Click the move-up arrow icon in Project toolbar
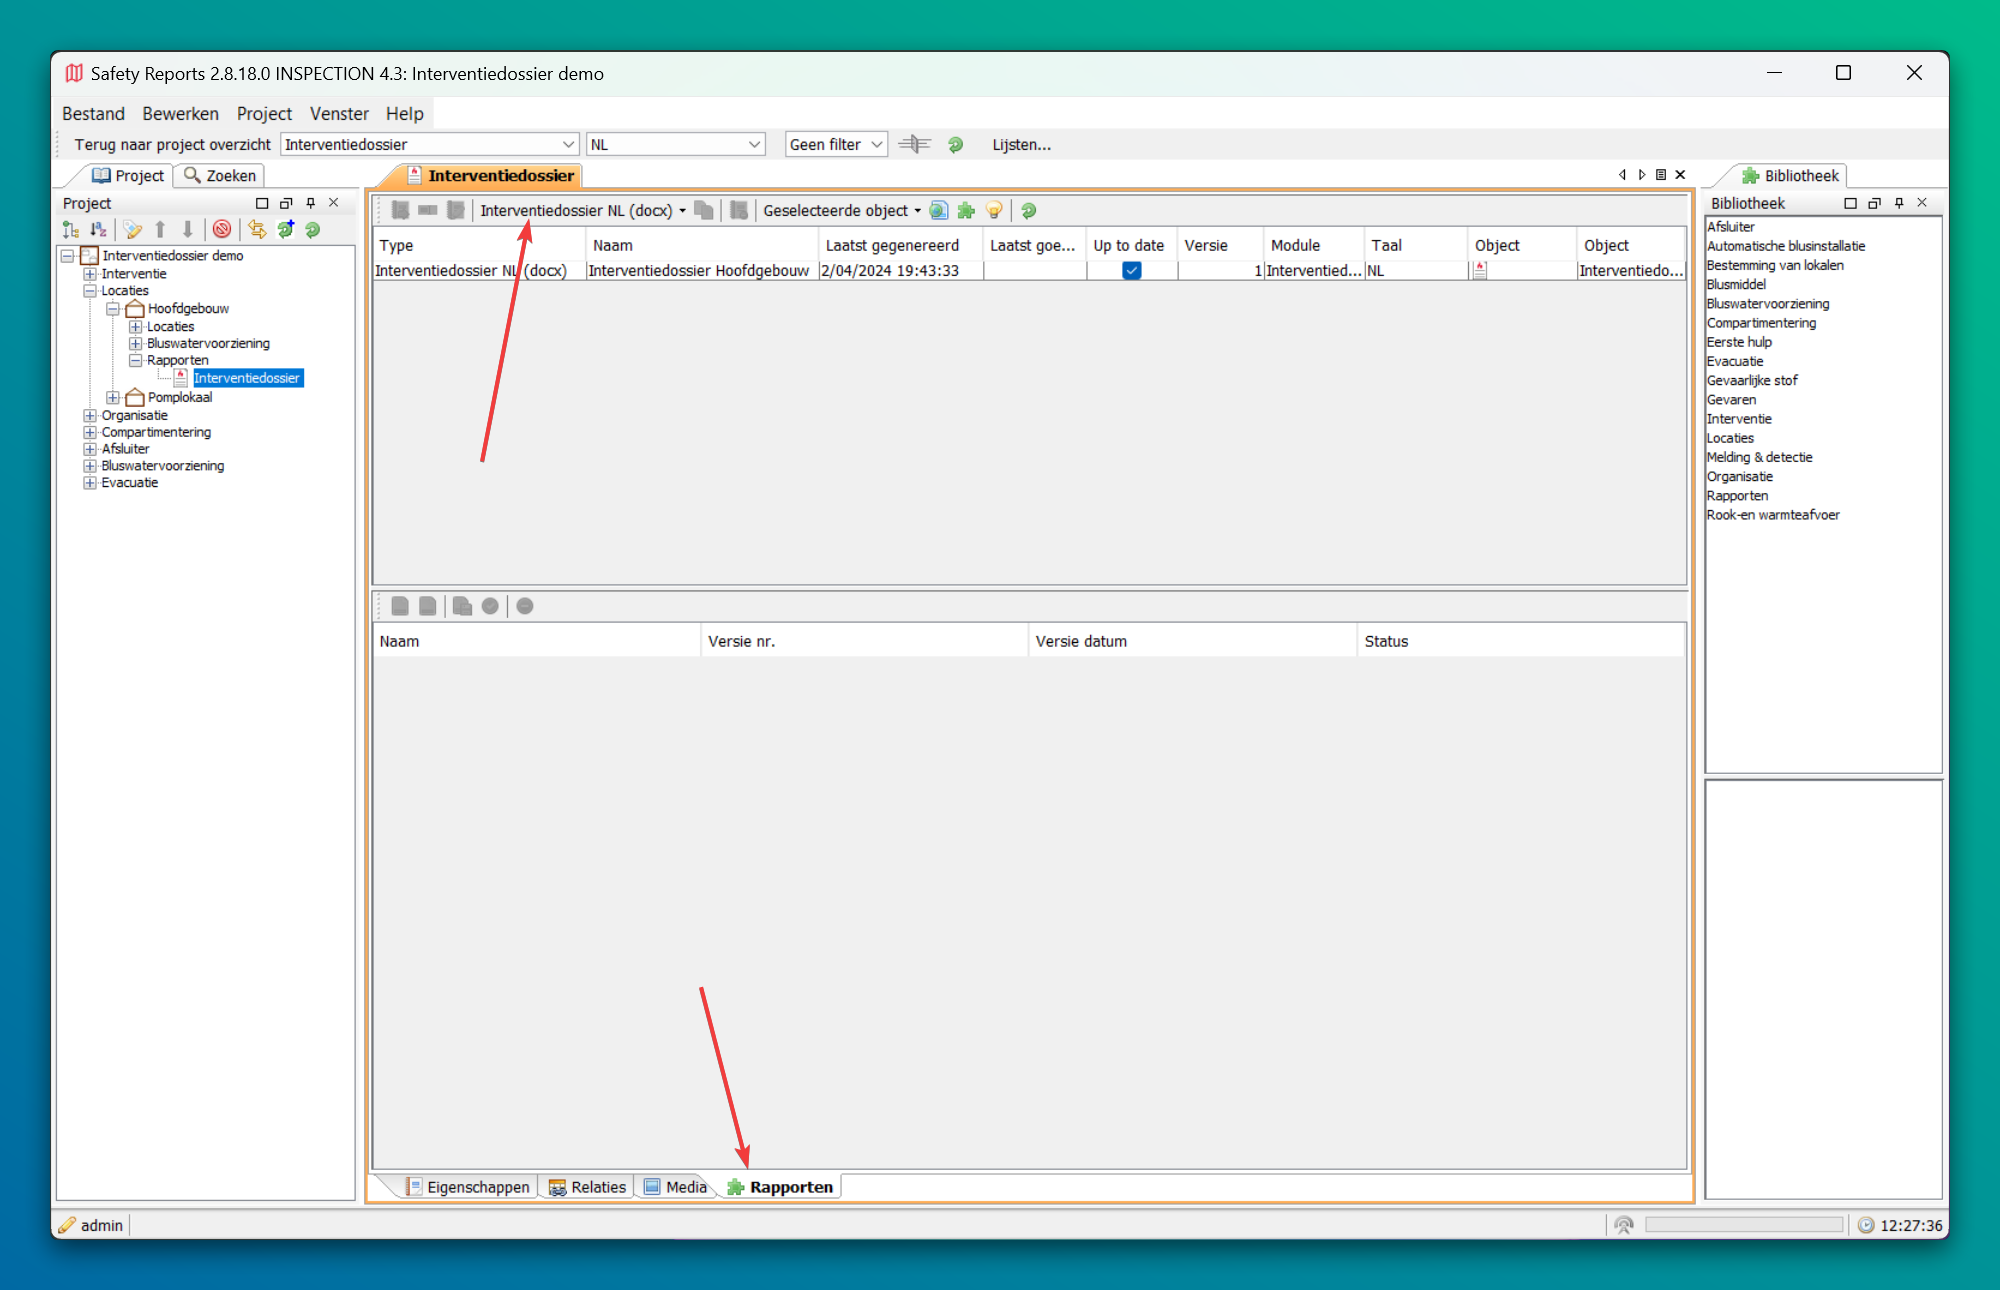This screenshot has width=2000, height=1290. [160, 230]
